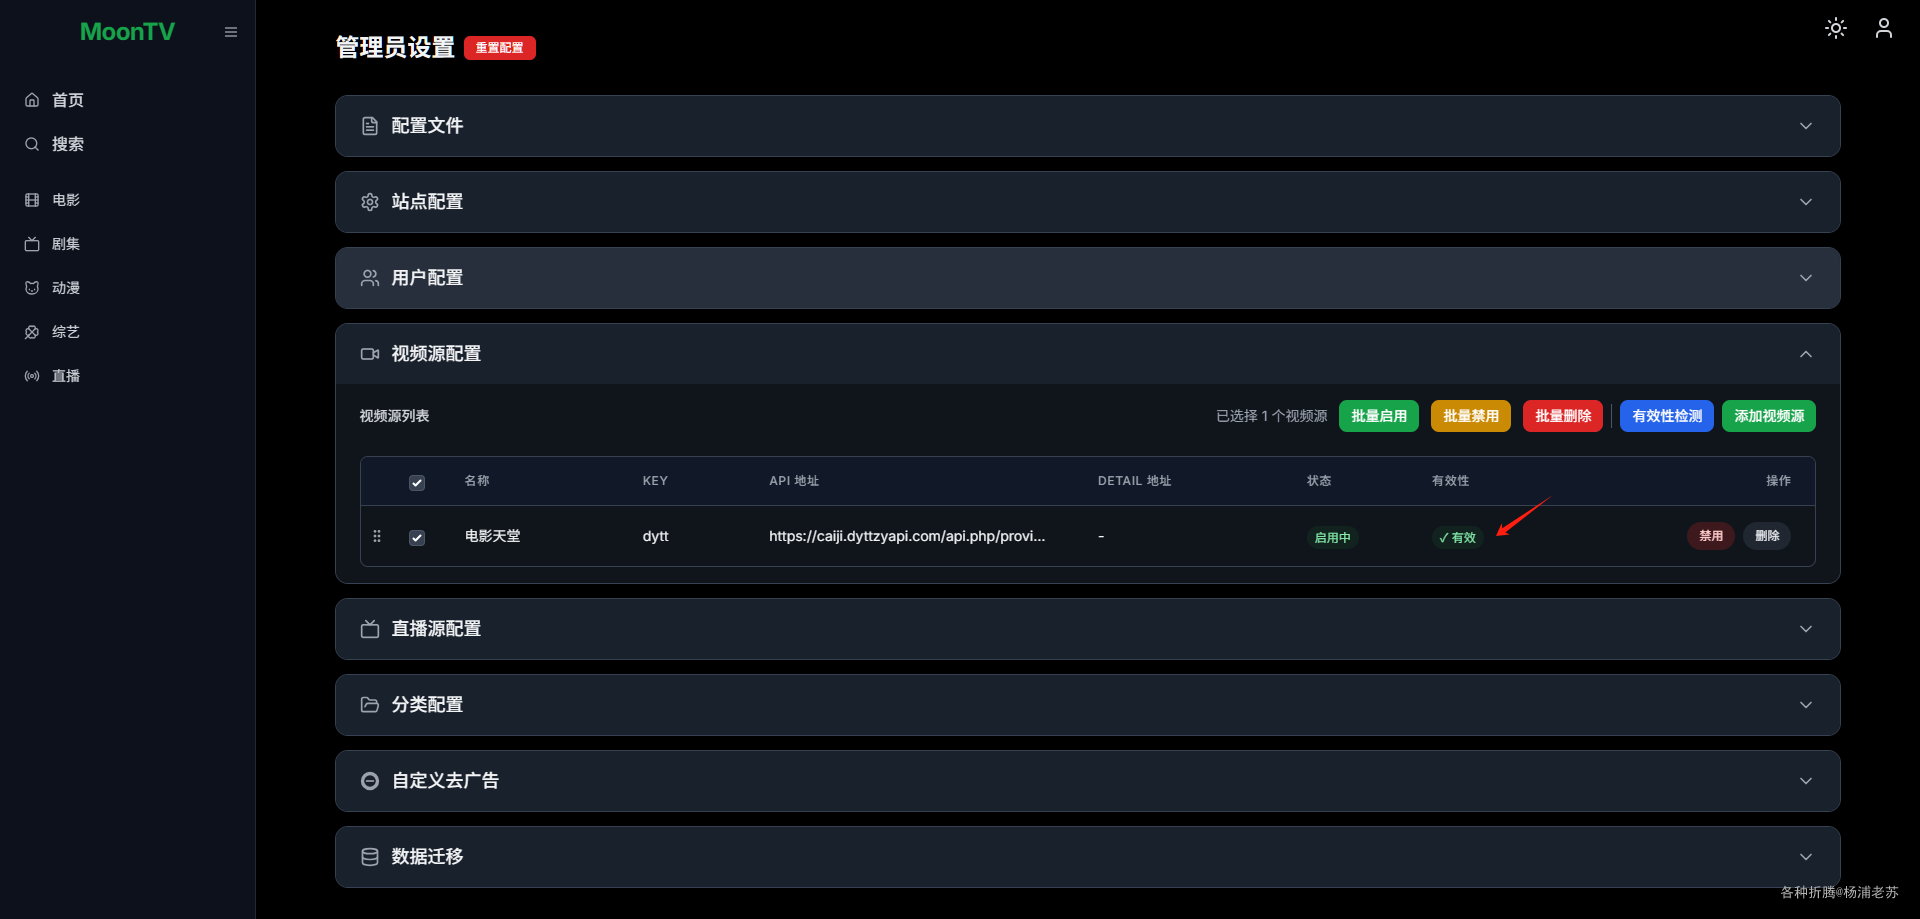Viewport: 1920px width, 919px height.
Task: Toggle the select-all checkbox in the table header
Action: pos(416,482)
